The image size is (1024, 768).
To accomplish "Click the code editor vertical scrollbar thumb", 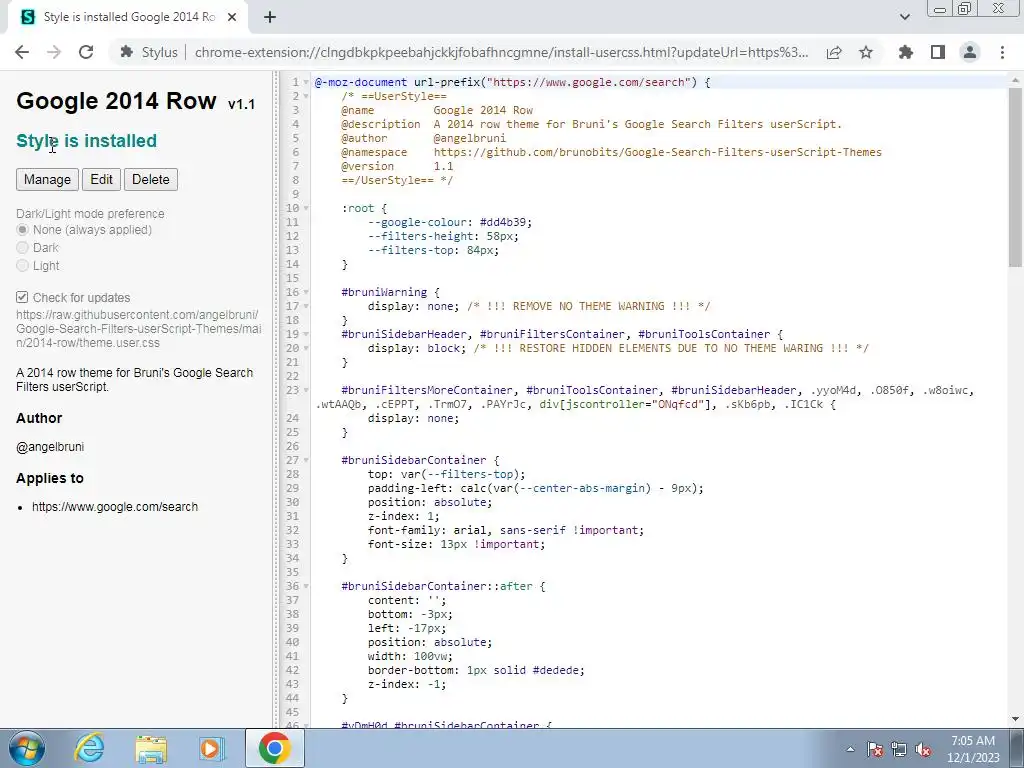I will click(x=1015, y=176).
